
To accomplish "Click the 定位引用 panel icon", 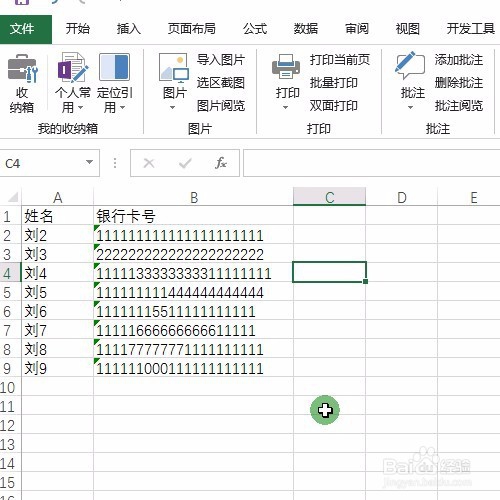I will pos(114,67).
